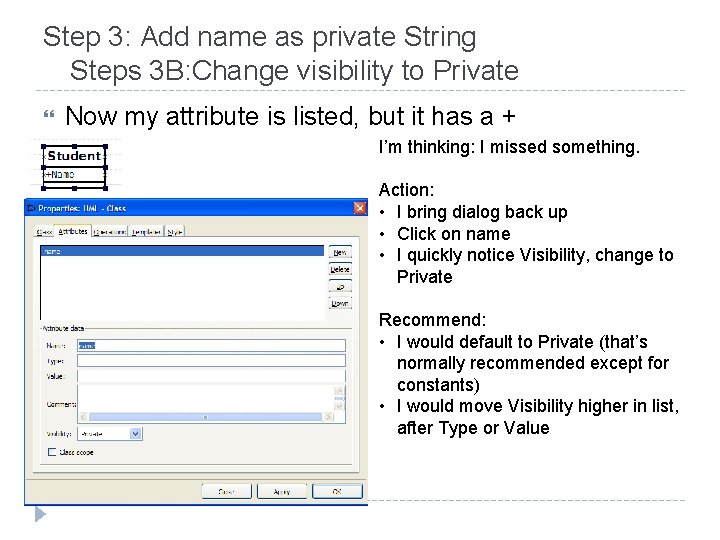The height and width of the screenshot is (540, 720).
Task: Confirm the dialog with OK
Action: pos(337,491)
